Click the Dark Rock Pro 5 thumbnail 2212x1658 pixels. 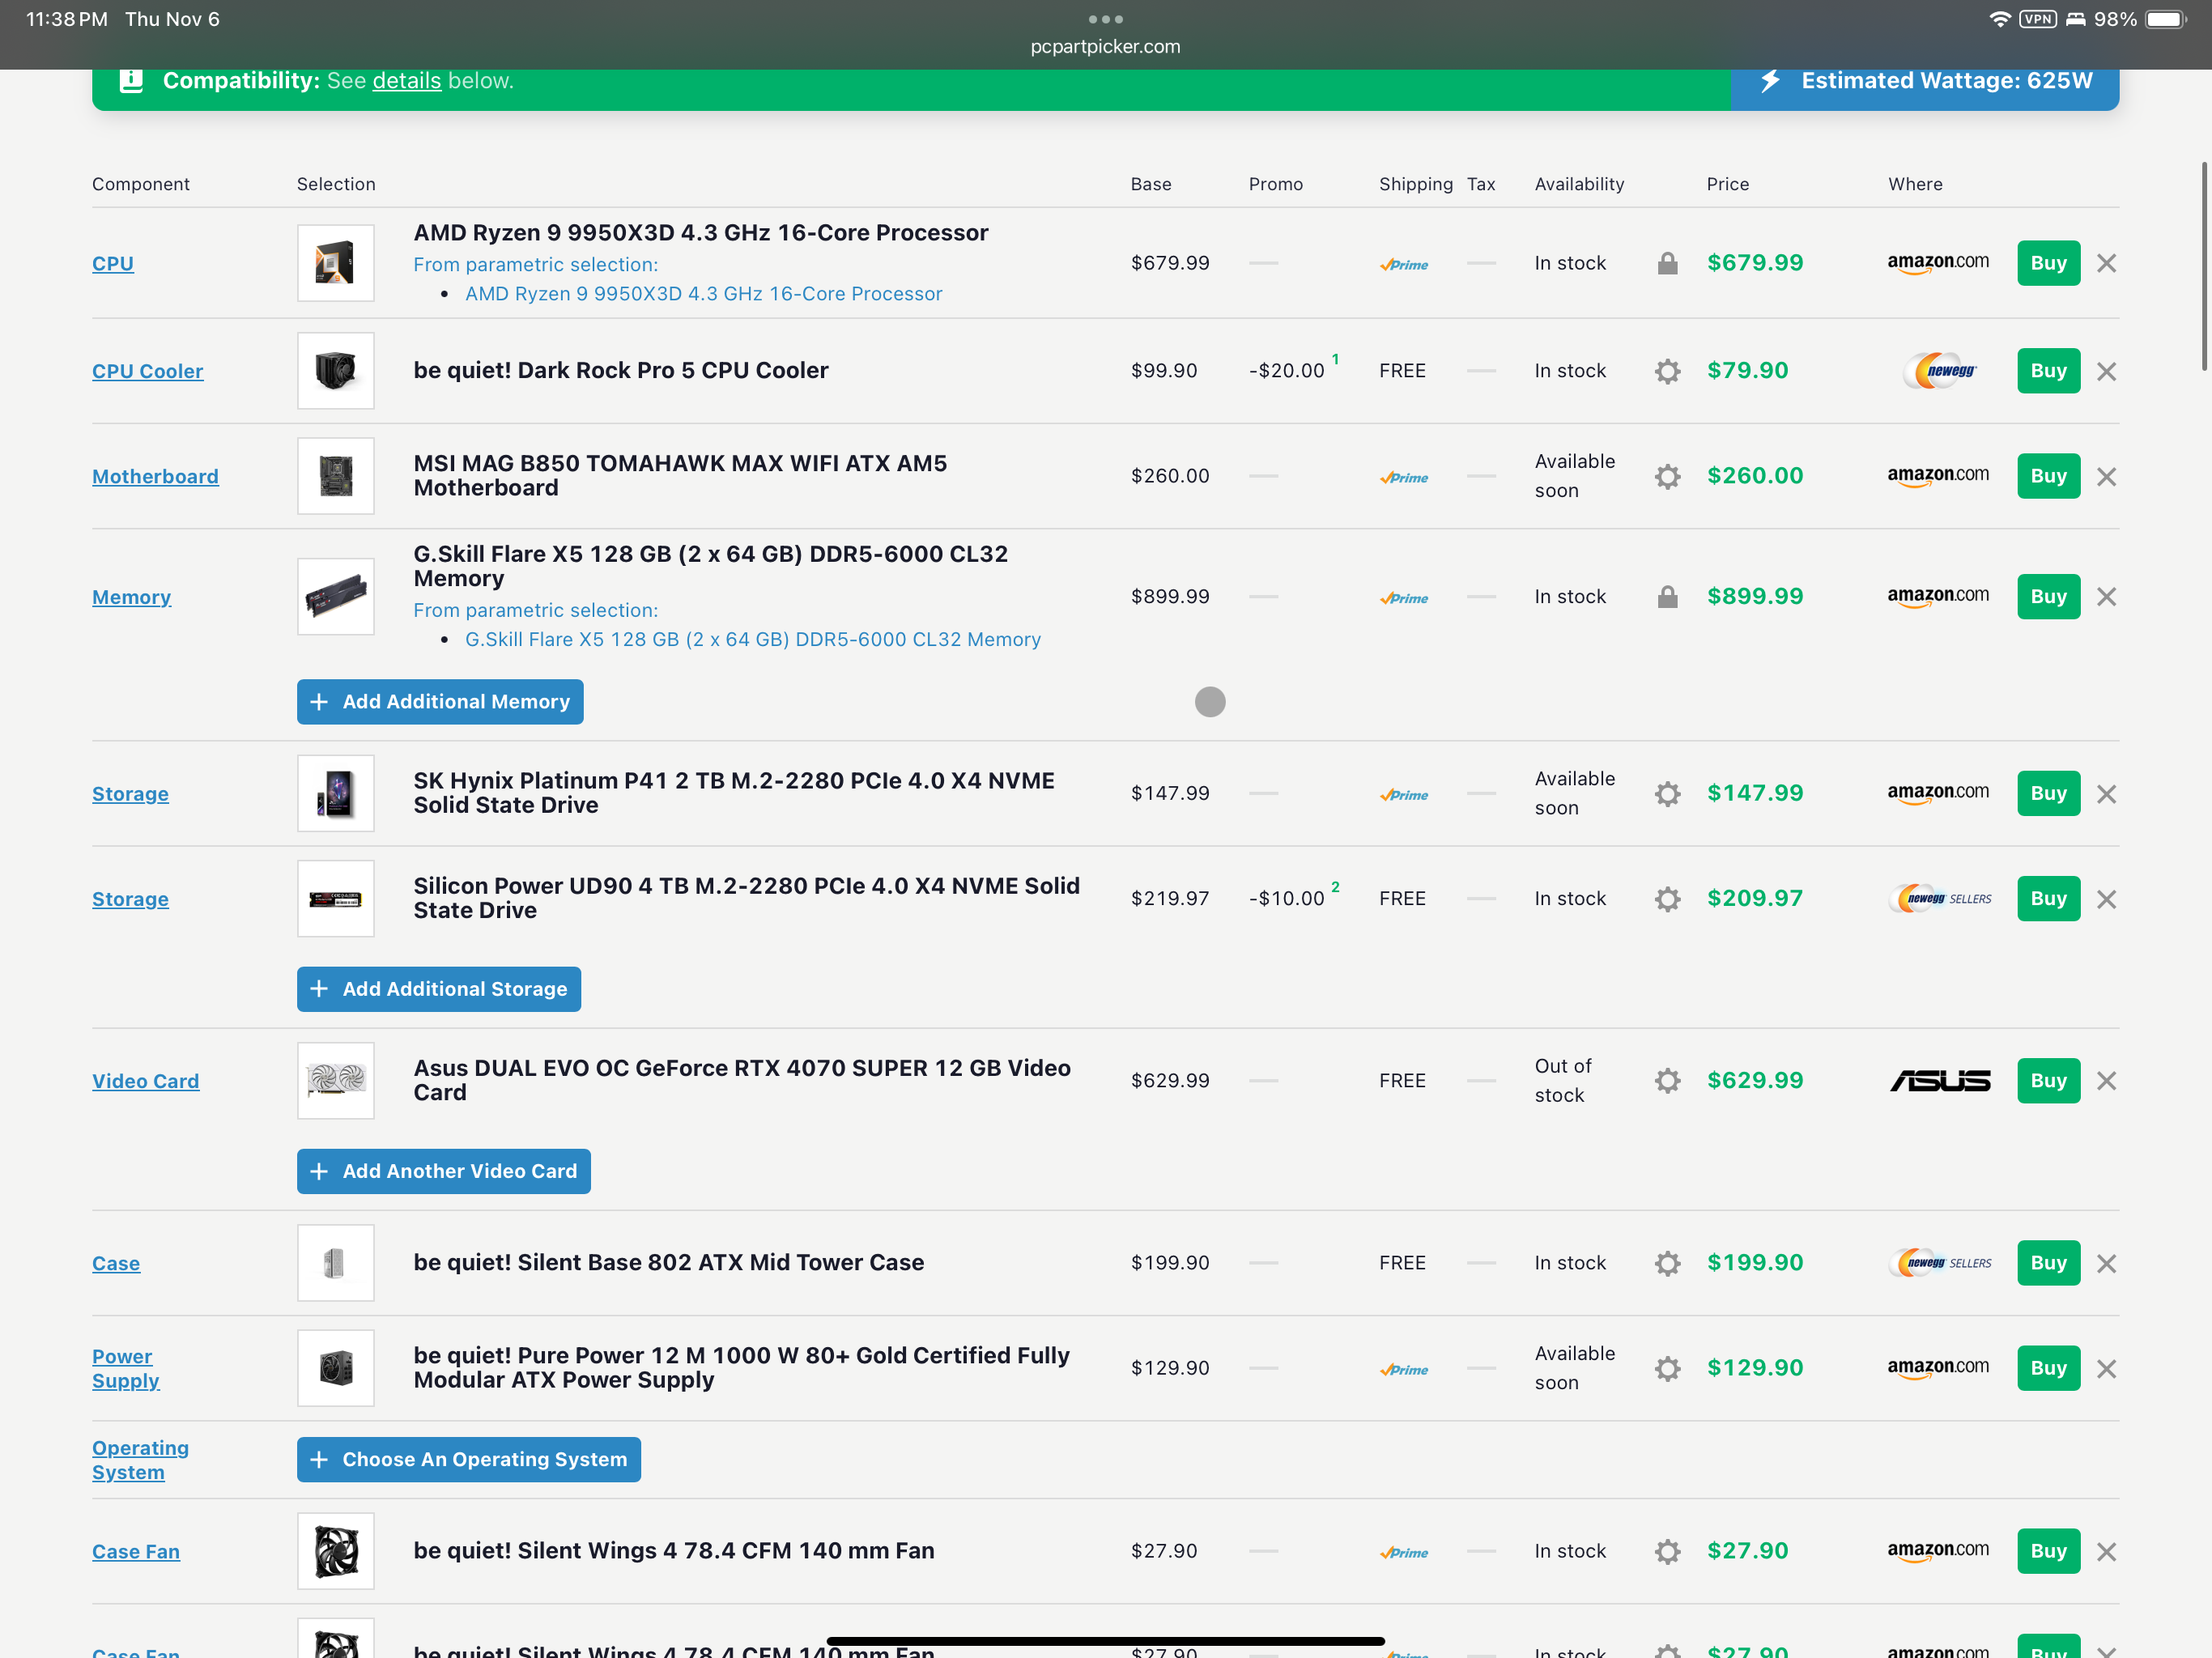(335, 371)
